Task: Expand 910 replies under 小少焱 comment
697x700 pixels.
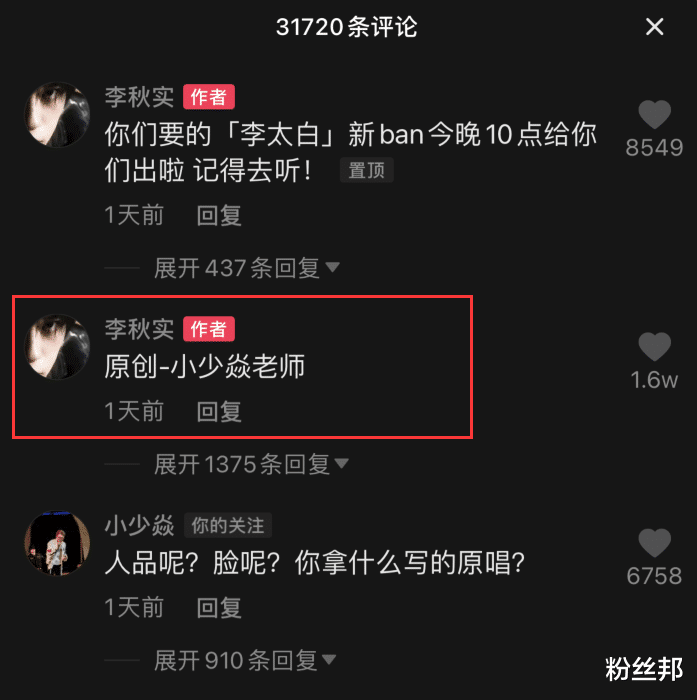Action: (x=245, y=660)
